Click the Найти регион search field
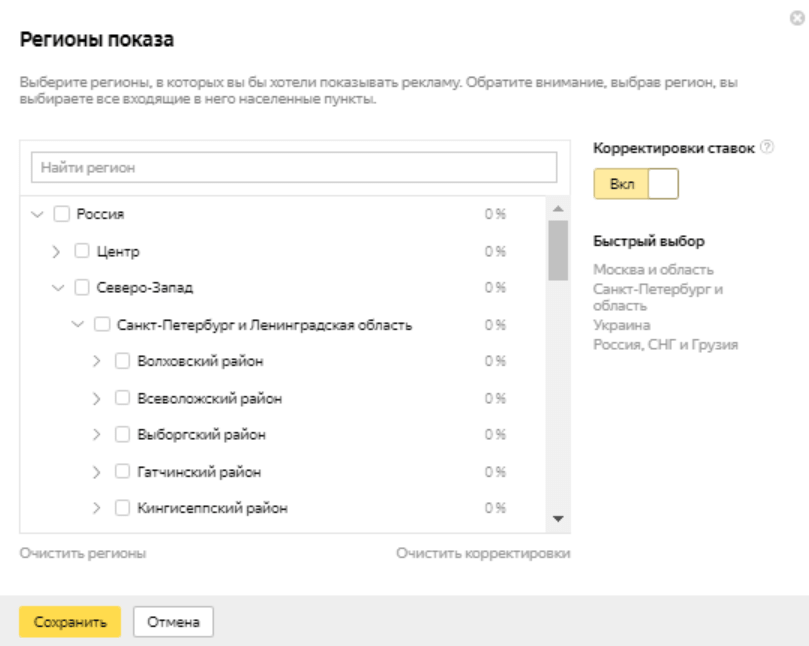Image resolution: width=809 pixels, height=646 pixels. click(293, 168)
